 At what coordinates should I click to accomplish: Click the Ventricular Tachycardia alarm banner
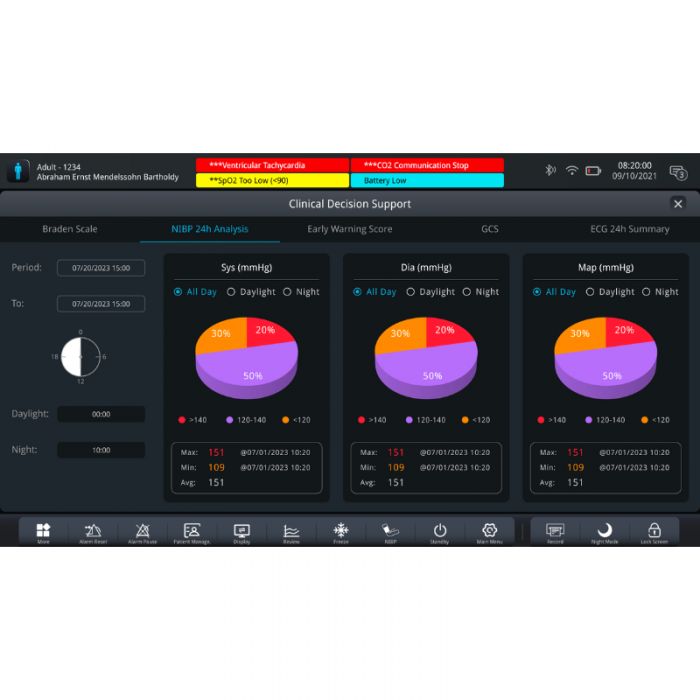[271, 165]
